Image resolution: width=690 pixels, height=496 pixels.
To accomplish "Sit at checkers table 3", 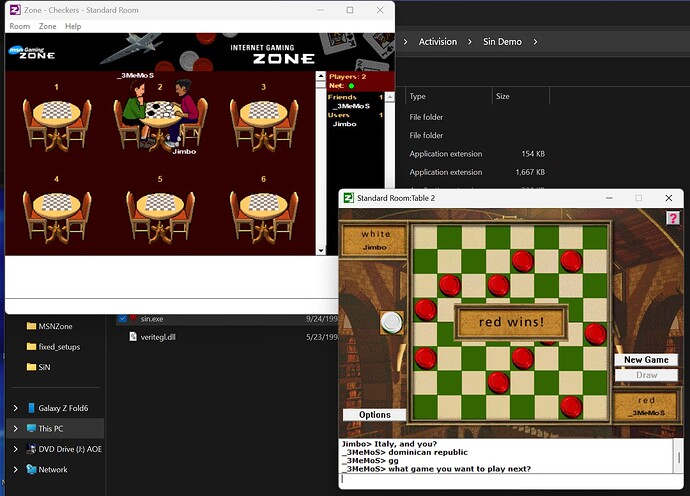I will point(264,123).
